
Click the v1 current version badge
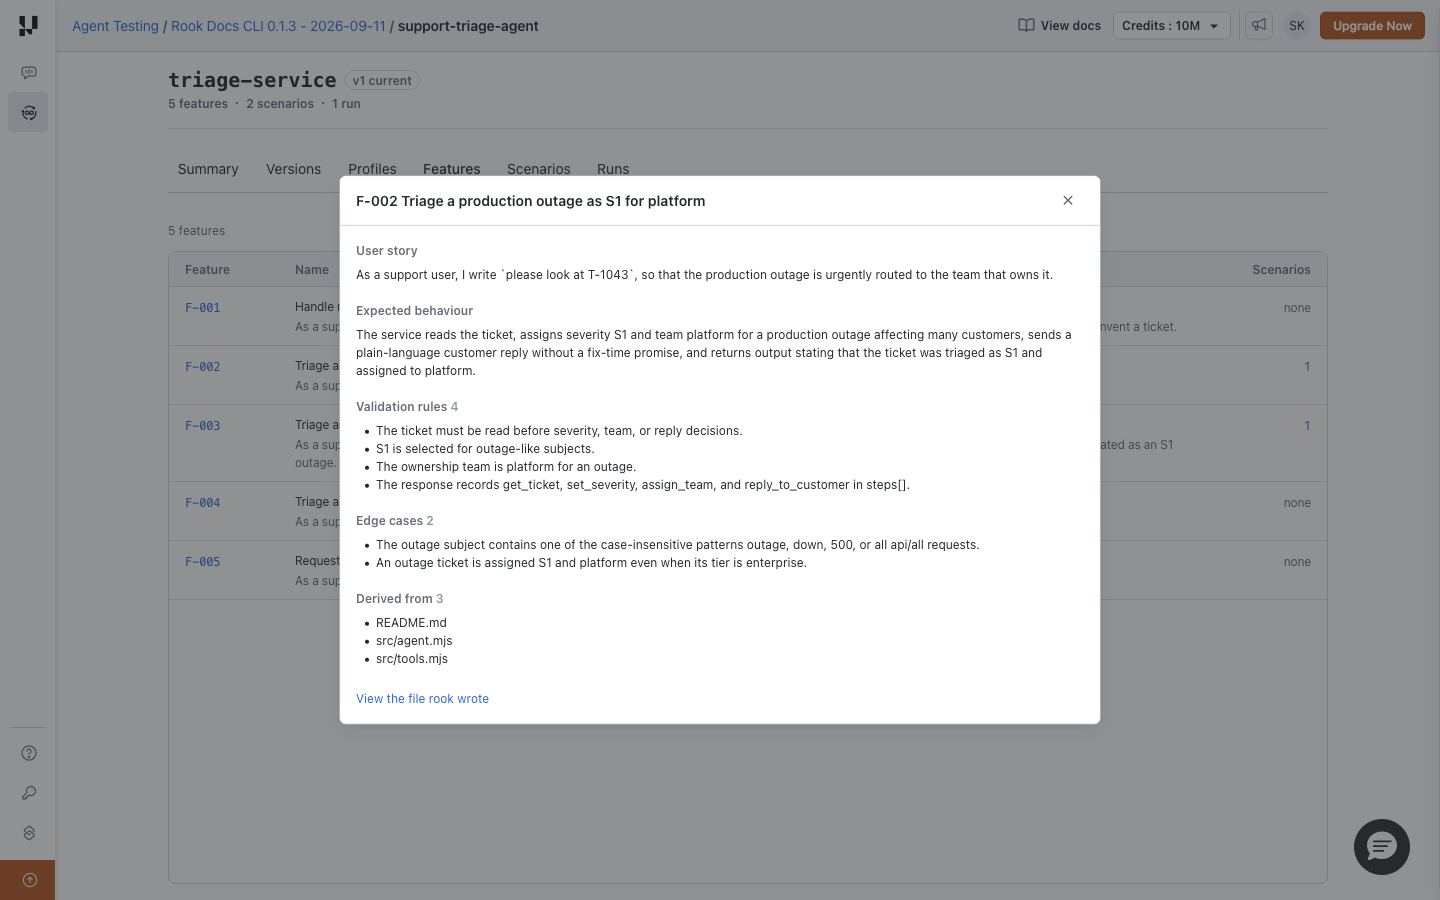[382, 81]
